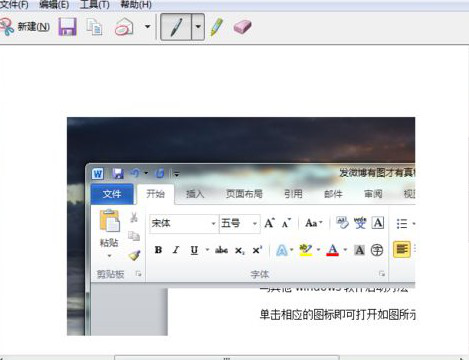Screen dimensions: 469x360
Task: Click the 五号 font size box
Action: (235, 223)
